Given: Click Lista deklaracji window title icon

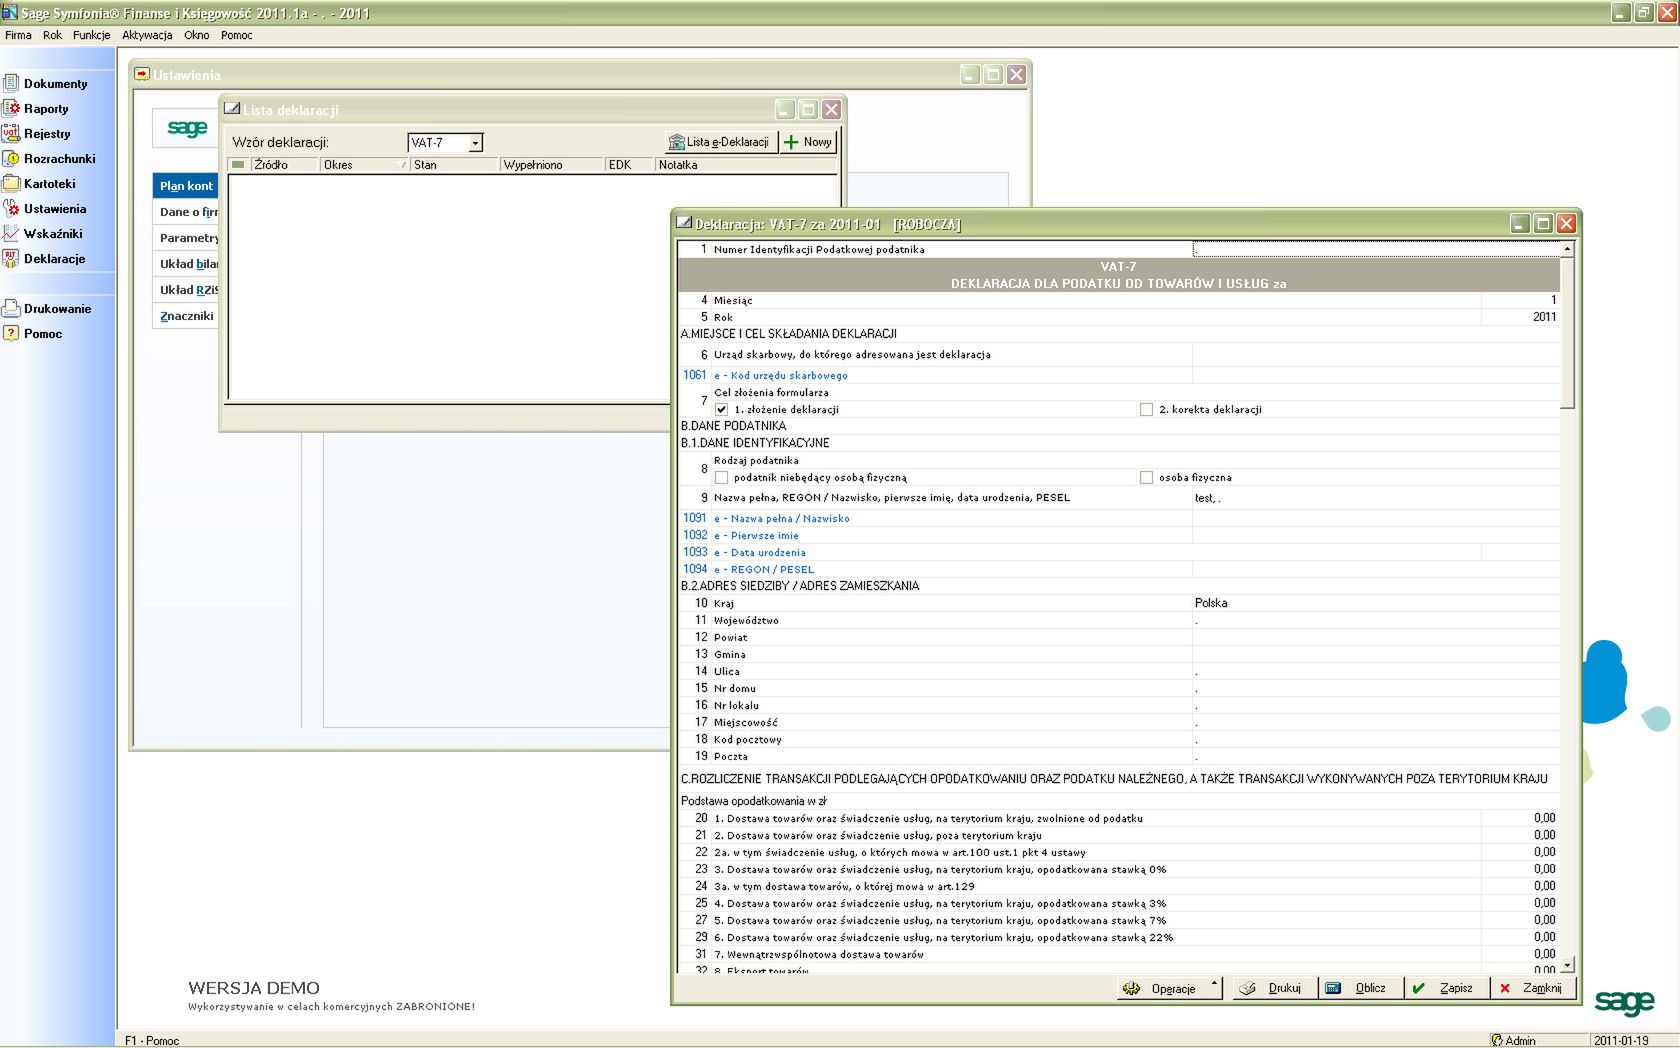Looking at the screenshot, I should click(232, 109).
